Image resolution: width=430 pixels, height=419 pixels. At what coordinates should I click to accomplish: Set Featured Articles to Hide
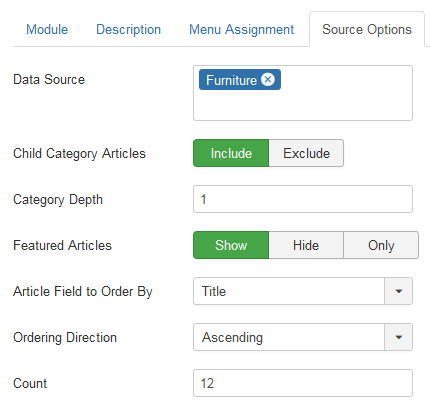(x=306, y=245)
